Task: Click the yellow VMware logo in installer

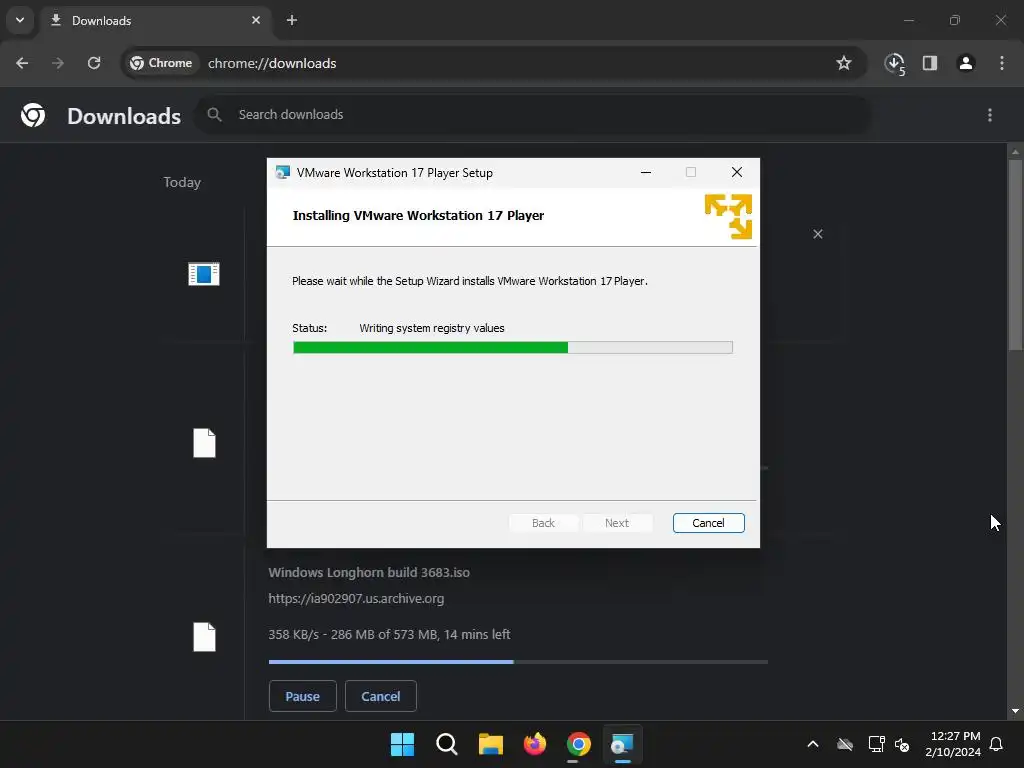Action: 728,216
